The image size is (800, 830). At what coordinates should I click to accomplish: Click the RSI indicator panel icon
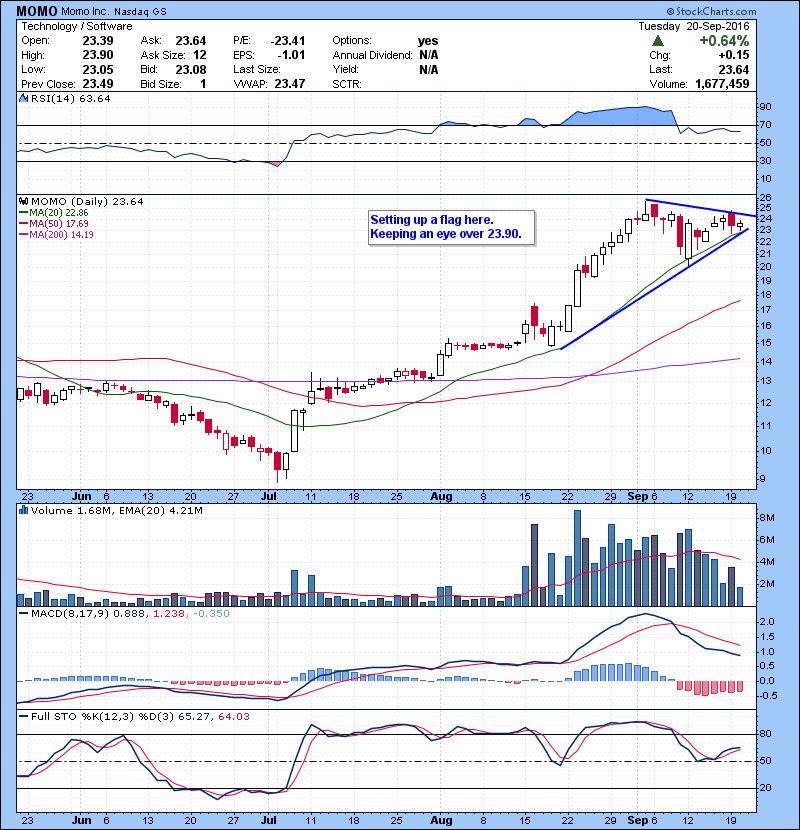click(23, 98)
